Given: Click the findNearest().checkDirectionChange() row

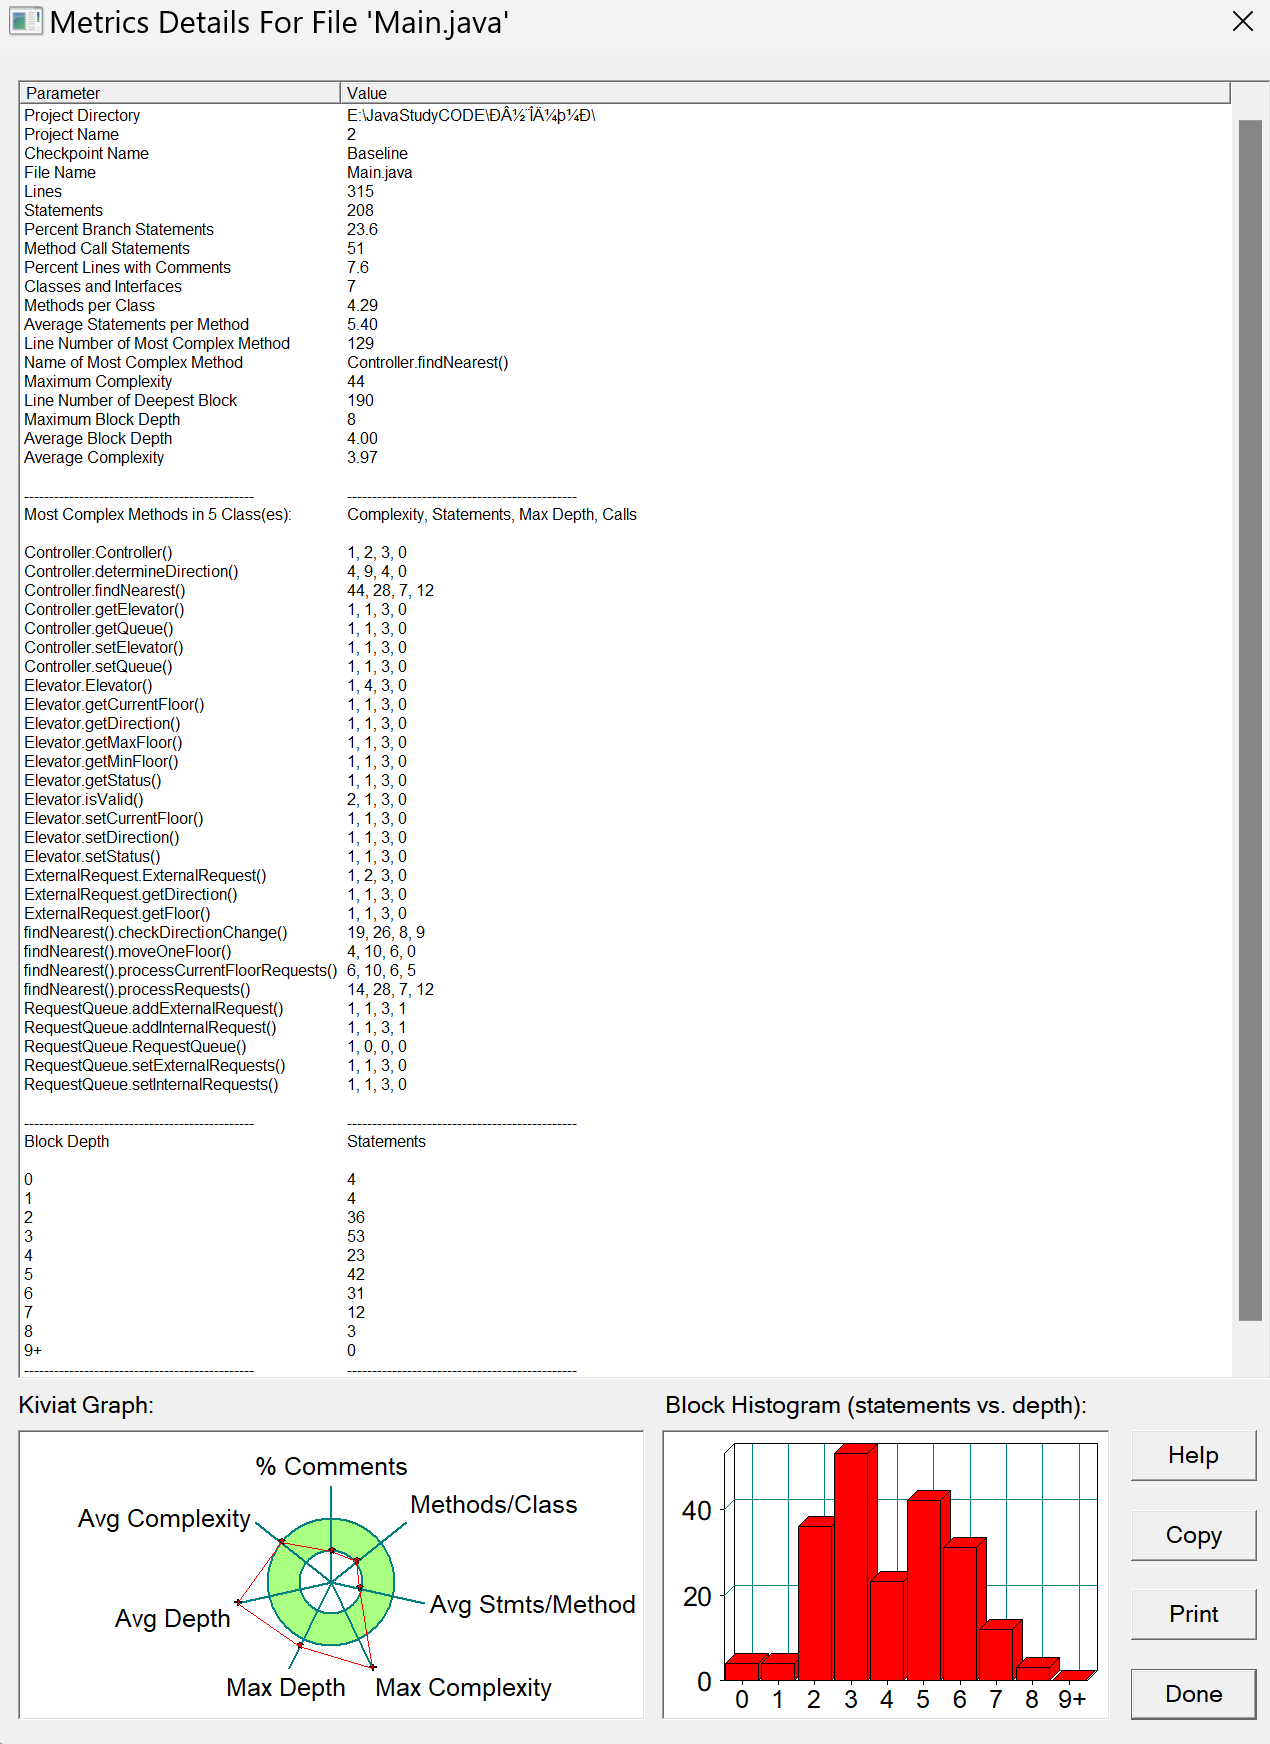Looking at the screenshot, I should 625,933.
